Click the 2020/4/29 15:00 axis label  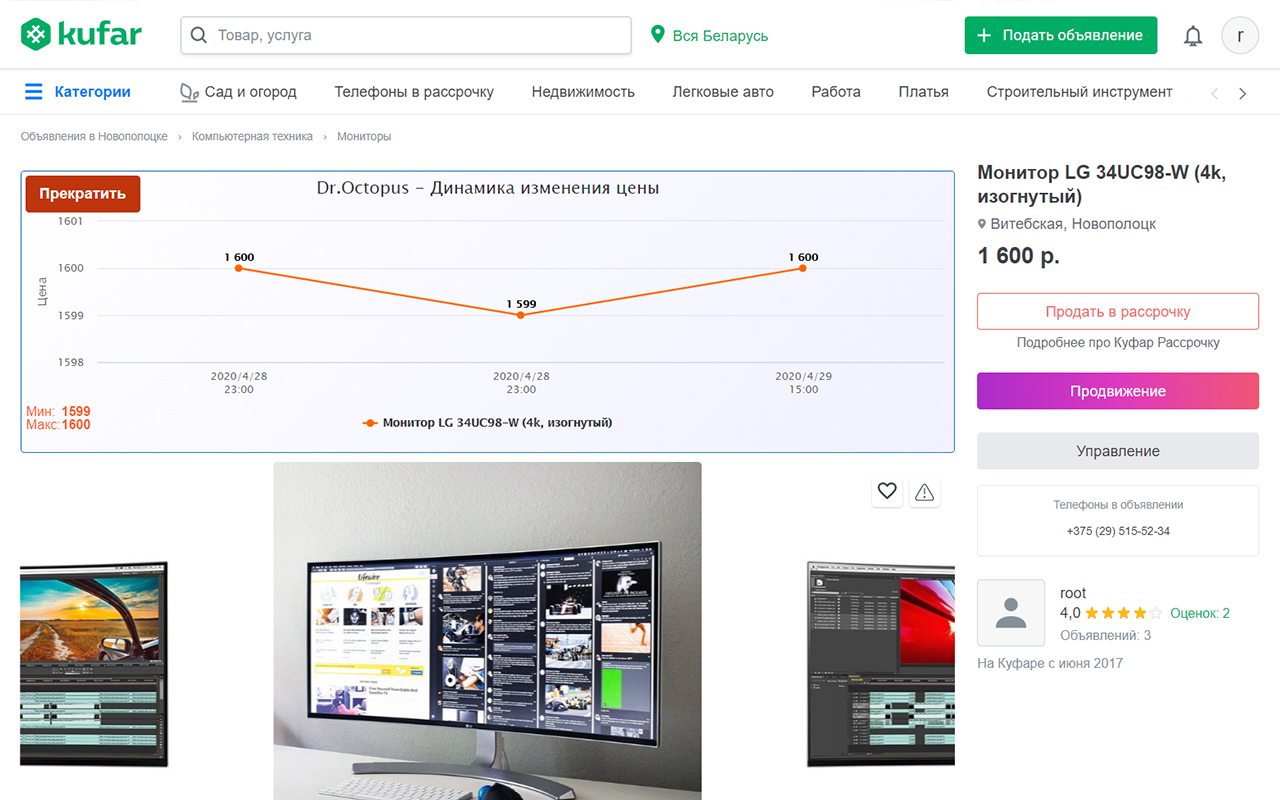803,383
